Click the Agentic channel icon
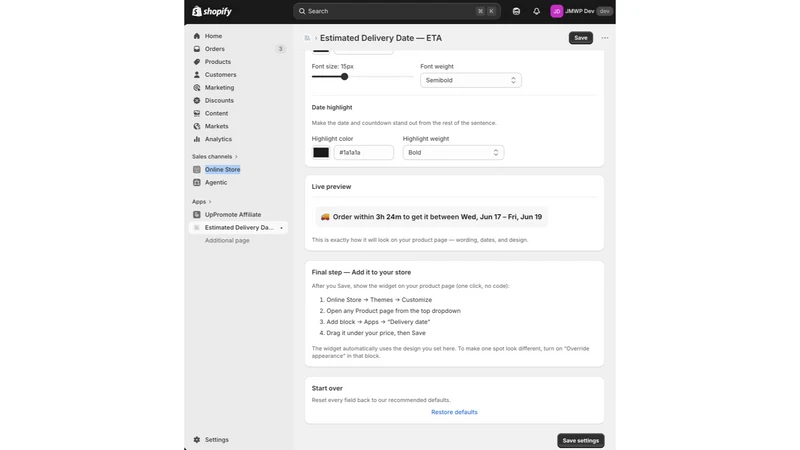This screenshot has height=450, width=800. click(x=197, y=182)
